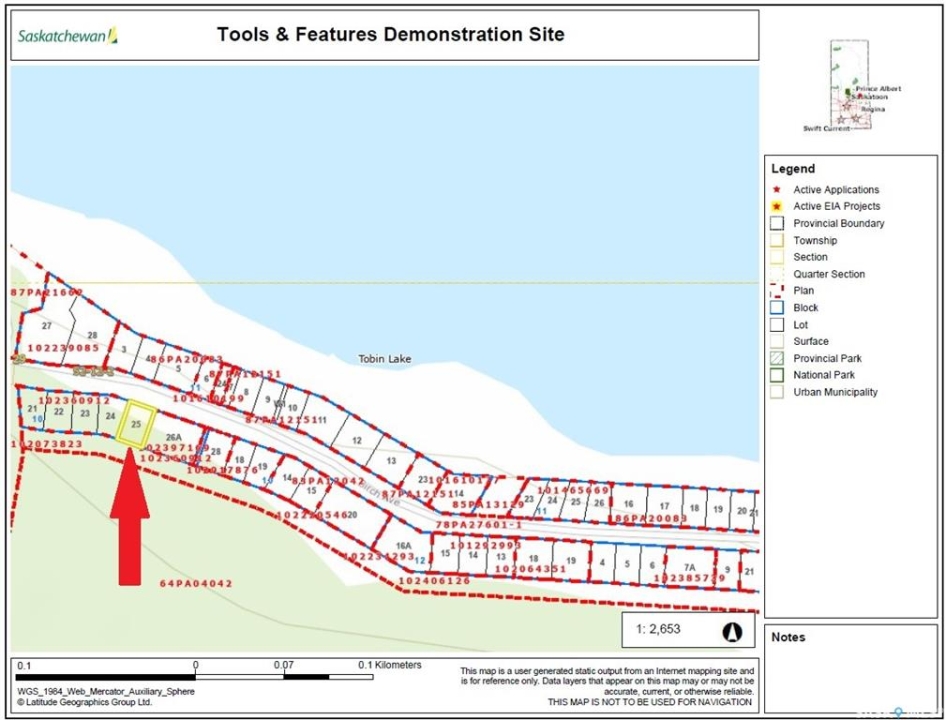Click plan label 64PA04042
Viewport: 946px width, 720px height.
(196, 584)
